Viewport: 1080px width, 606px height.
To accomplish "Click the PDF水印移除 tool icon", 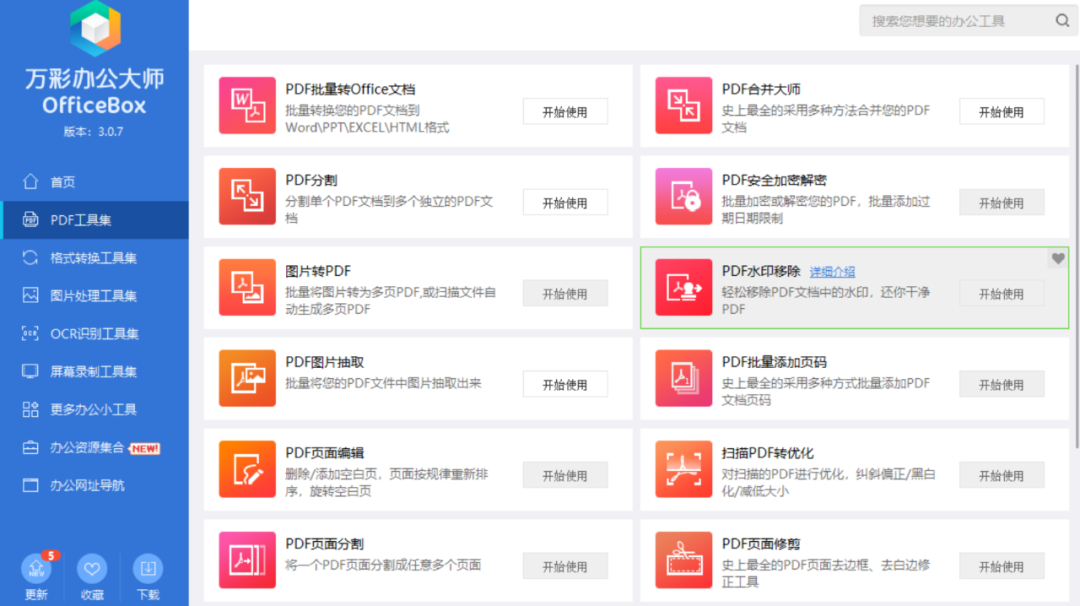I will (683, 287).
